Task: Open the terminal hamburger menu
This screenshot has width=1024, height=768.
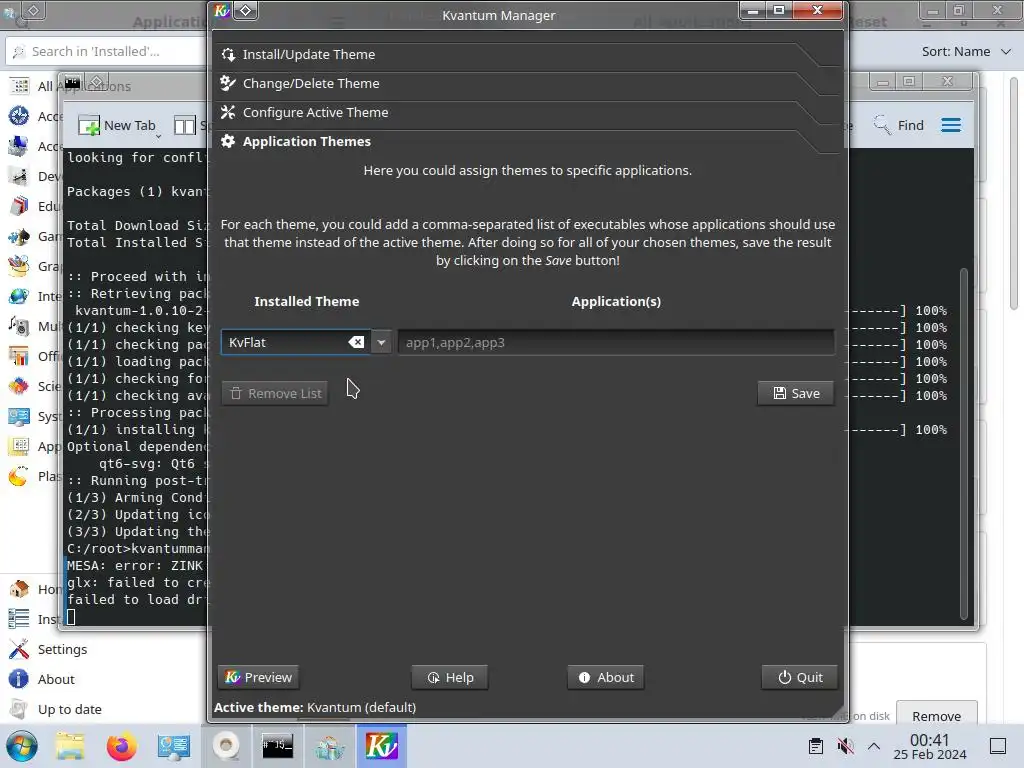Action: coord(951,125)
